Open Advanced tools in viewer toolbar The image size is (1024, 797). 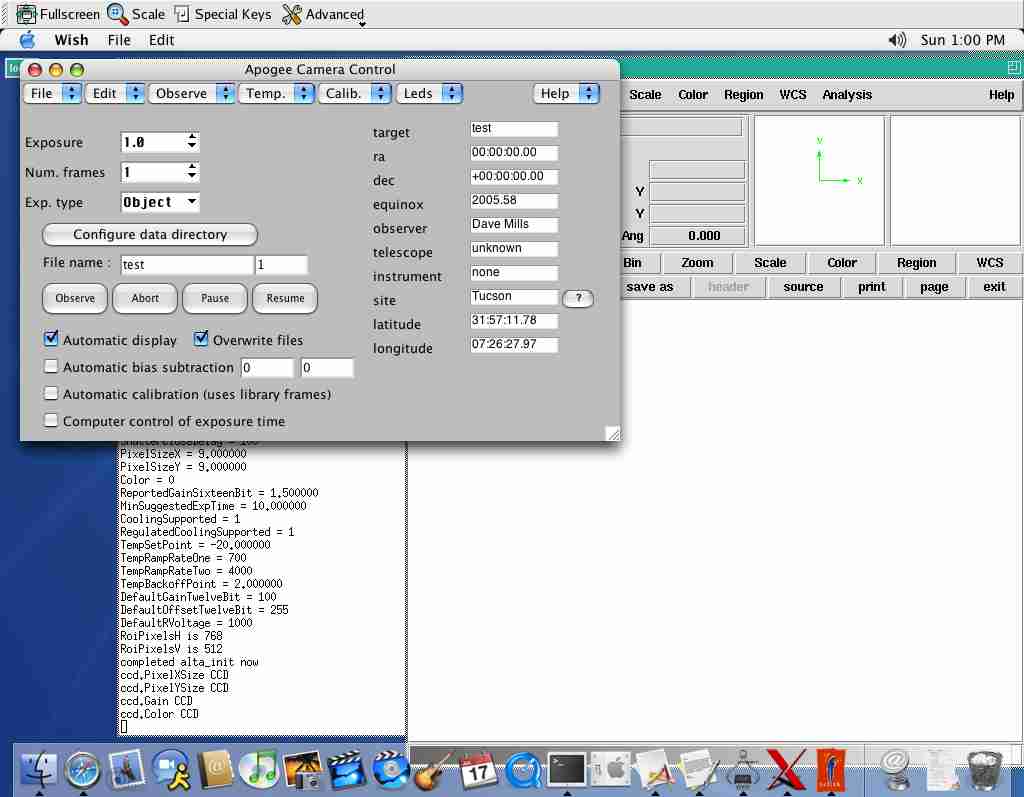pos(323,14)
